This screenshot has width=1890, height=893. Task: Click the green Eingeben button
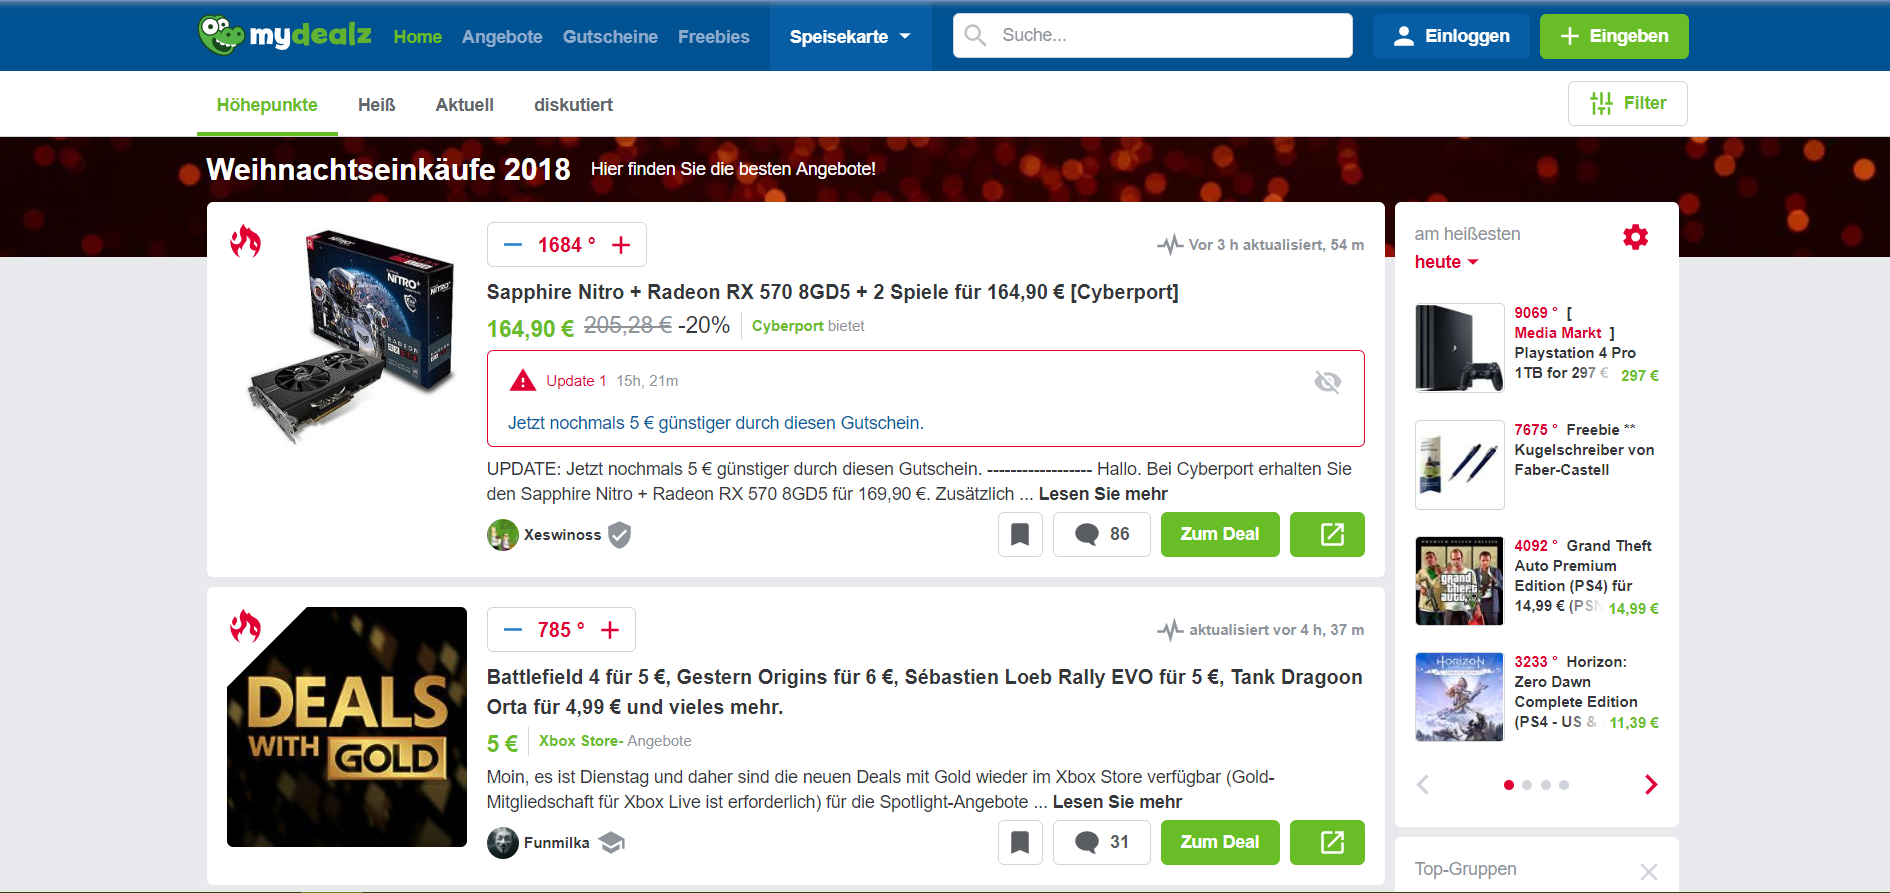point(1614,36)
